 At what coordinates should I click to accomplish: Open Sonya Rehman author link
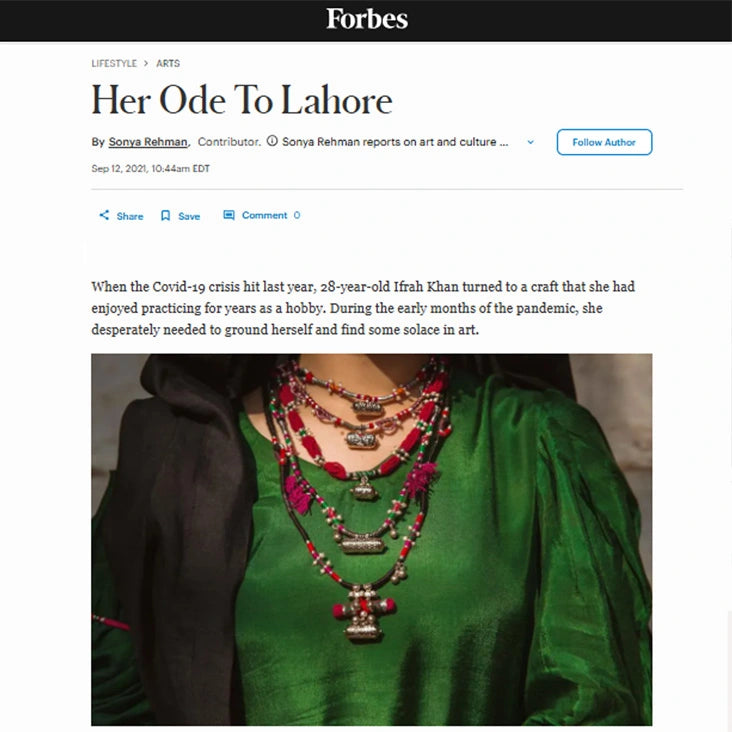(x=148, y=141)
